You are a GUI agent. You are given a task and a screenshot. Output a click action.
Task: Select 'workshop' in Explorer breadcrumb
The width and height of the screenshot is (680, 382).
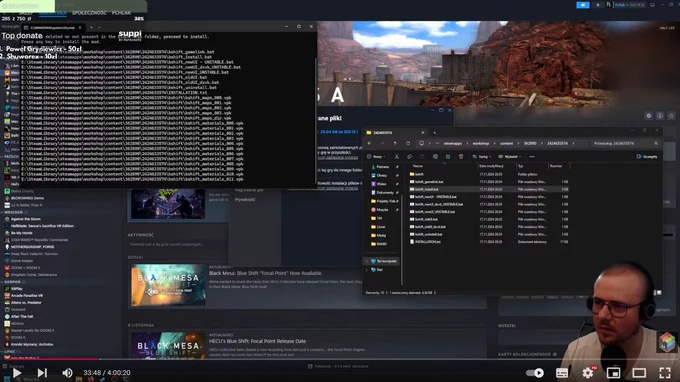pyautogui.click(x=481, y=143)
